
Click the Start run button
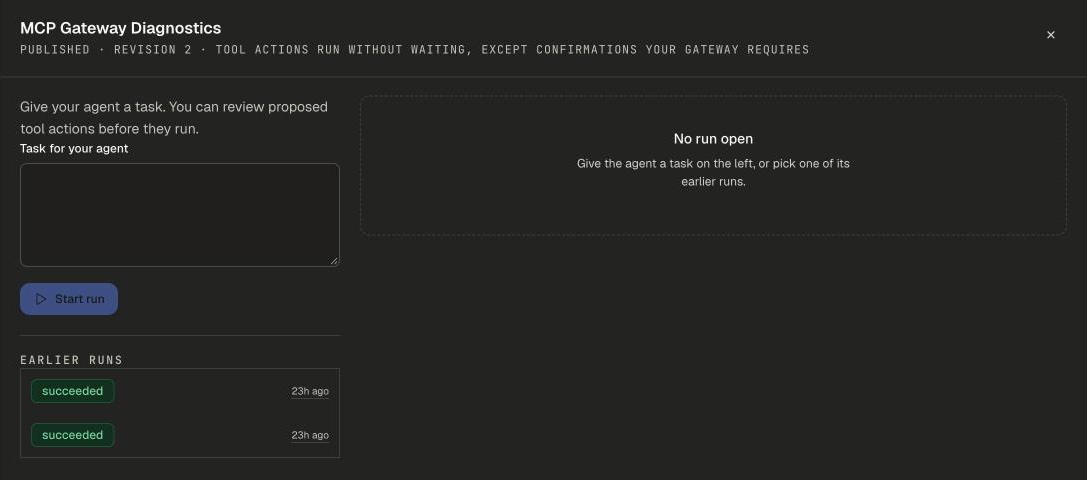tap(69, 299)
